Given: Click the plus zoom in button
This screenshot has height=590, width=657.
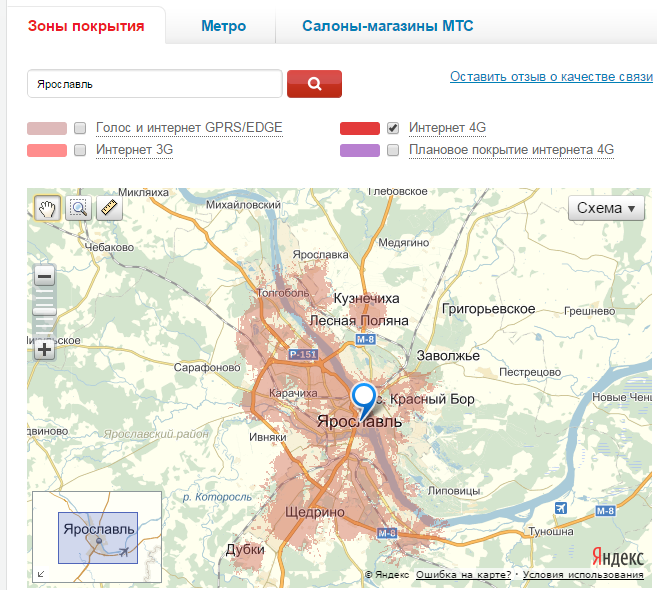Looking at the screenshot, I should [x=45, y=349].
